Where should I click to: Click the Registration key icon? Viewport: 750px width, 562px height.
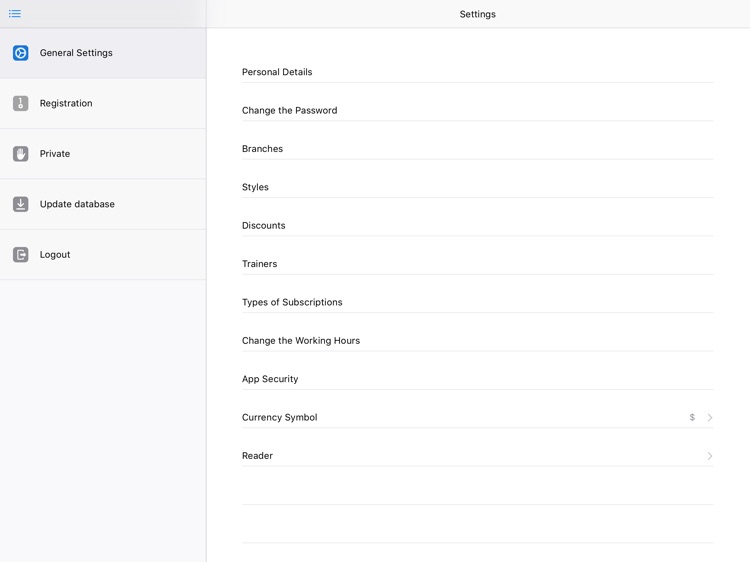(21, 103)
